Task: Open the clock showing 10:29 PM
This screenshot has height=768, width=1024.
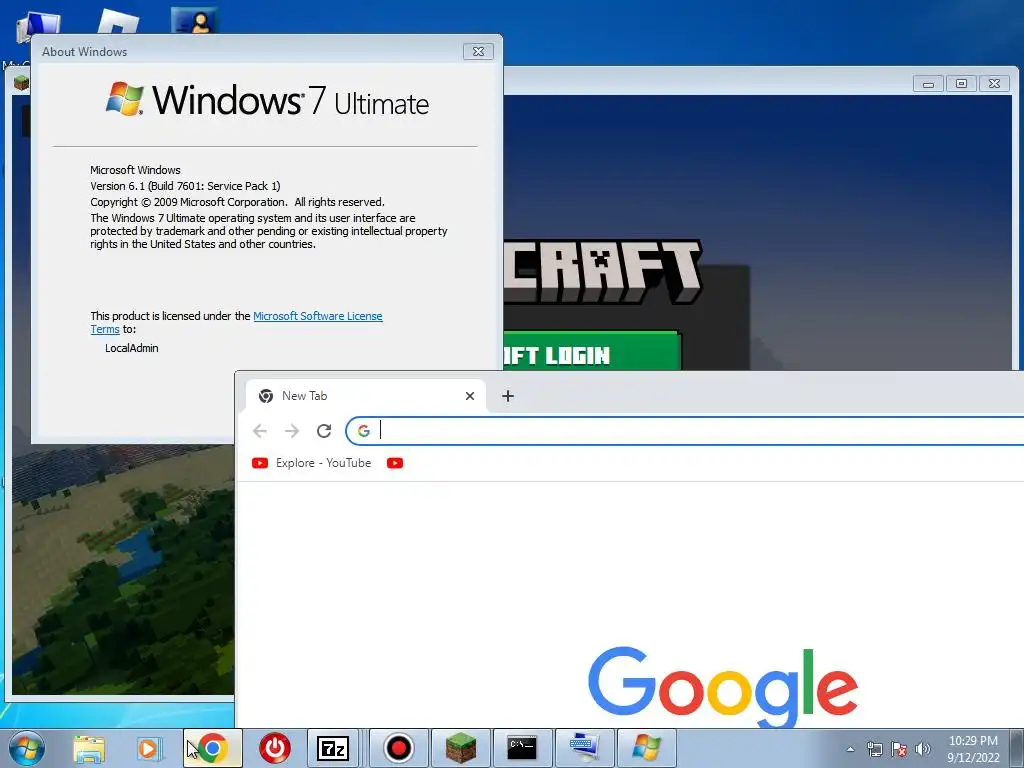Action: point(973,749)
